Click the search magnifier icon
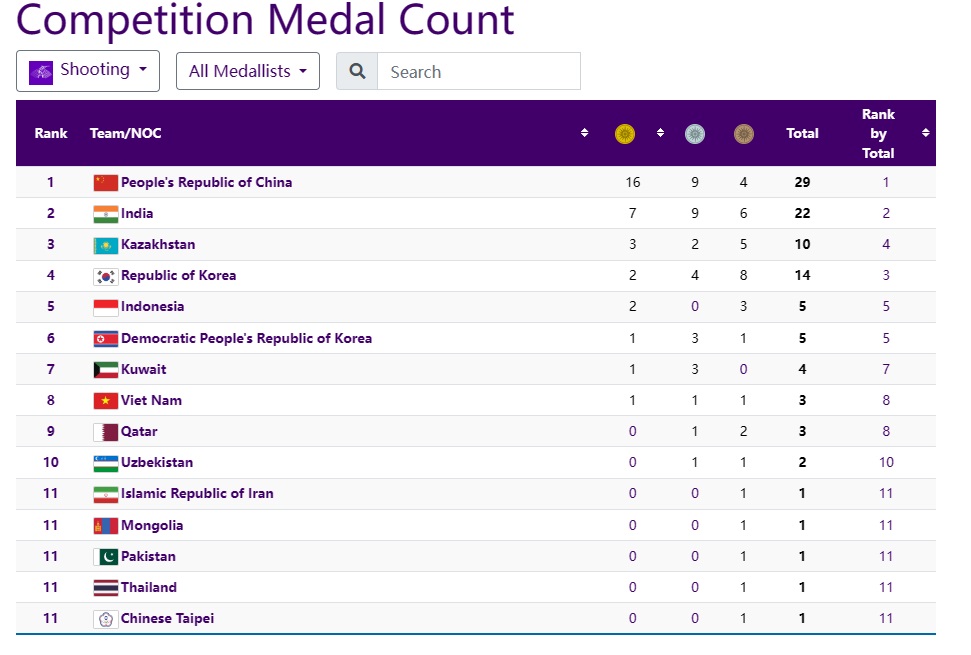 coord(357,72)
